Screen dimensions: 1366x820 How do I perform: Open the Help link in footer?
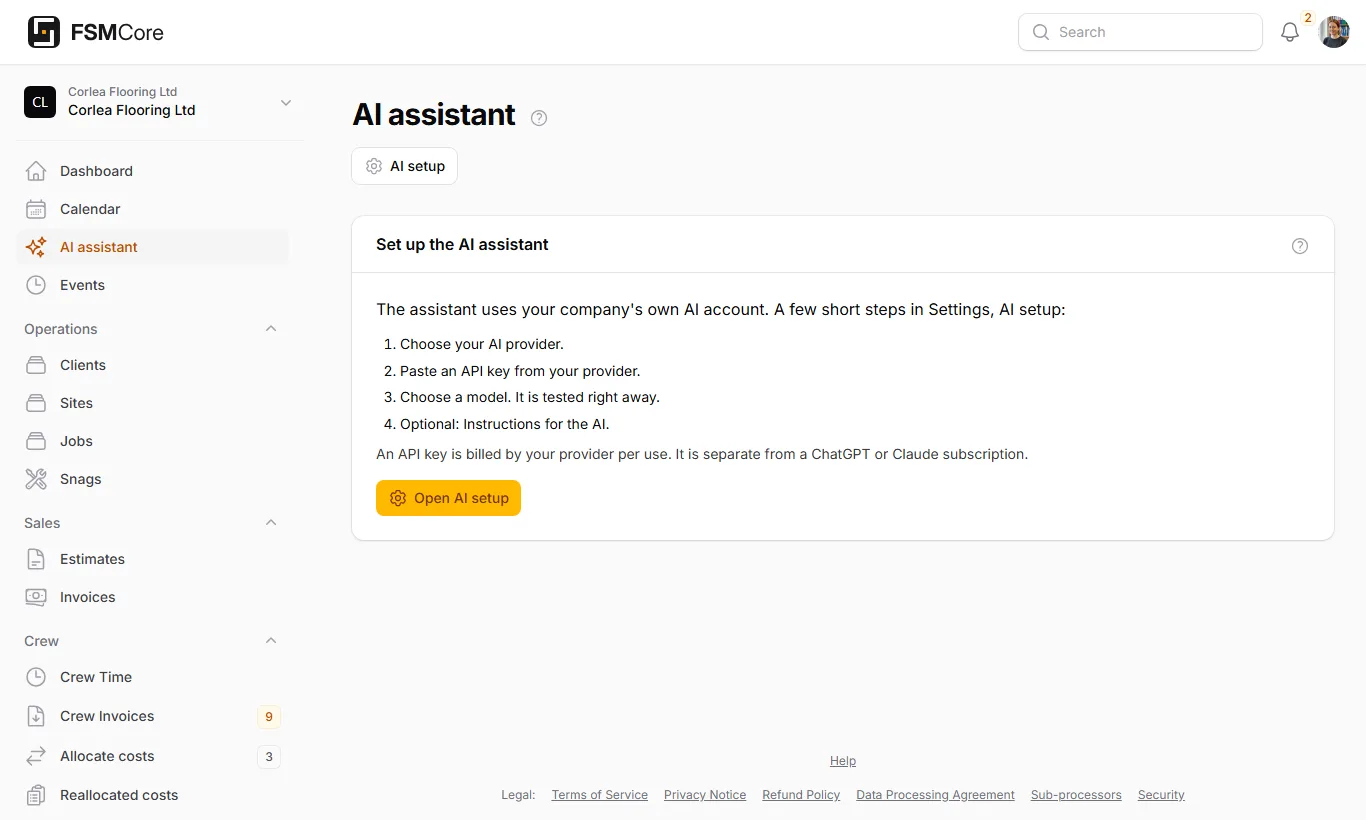point(843,761)
